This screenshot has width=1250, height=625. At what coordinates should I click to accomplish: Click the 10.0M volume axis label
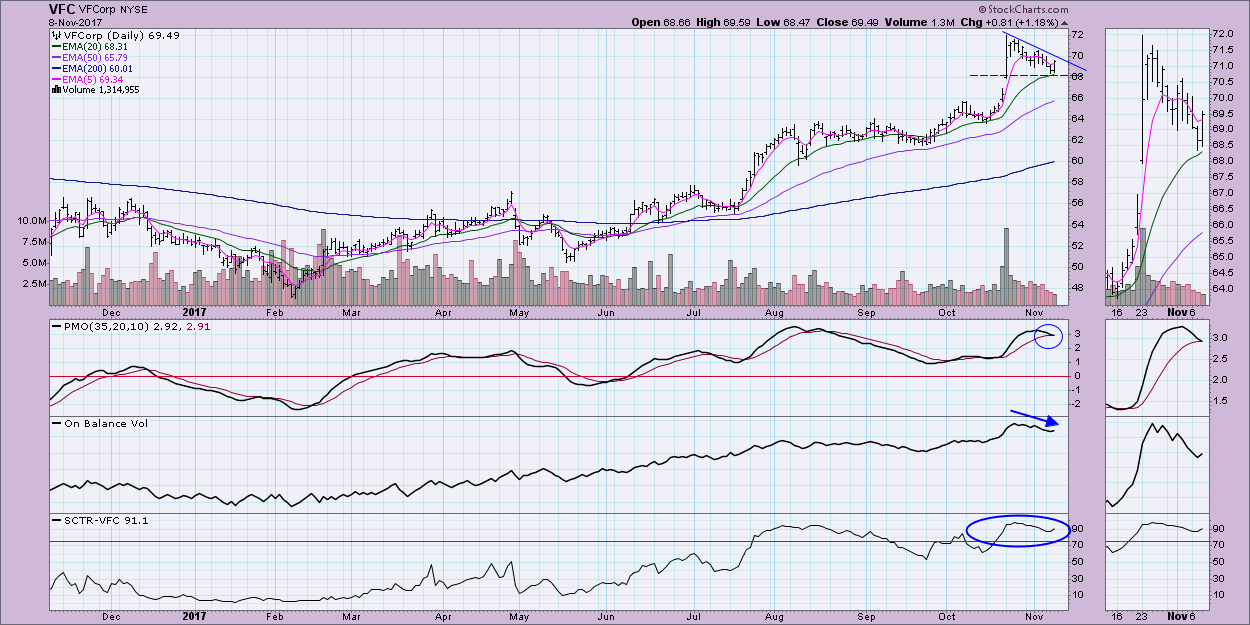point(30,220)
